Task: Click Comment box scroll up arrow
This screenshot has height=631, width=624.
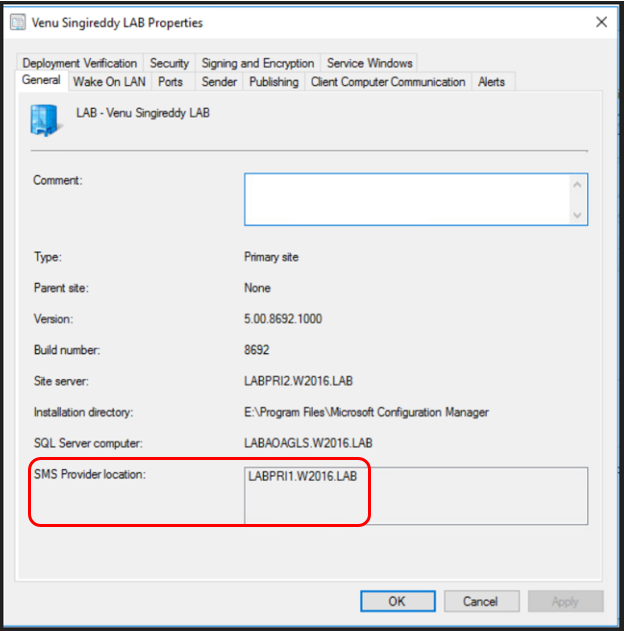Action: (x=577, y=185)
